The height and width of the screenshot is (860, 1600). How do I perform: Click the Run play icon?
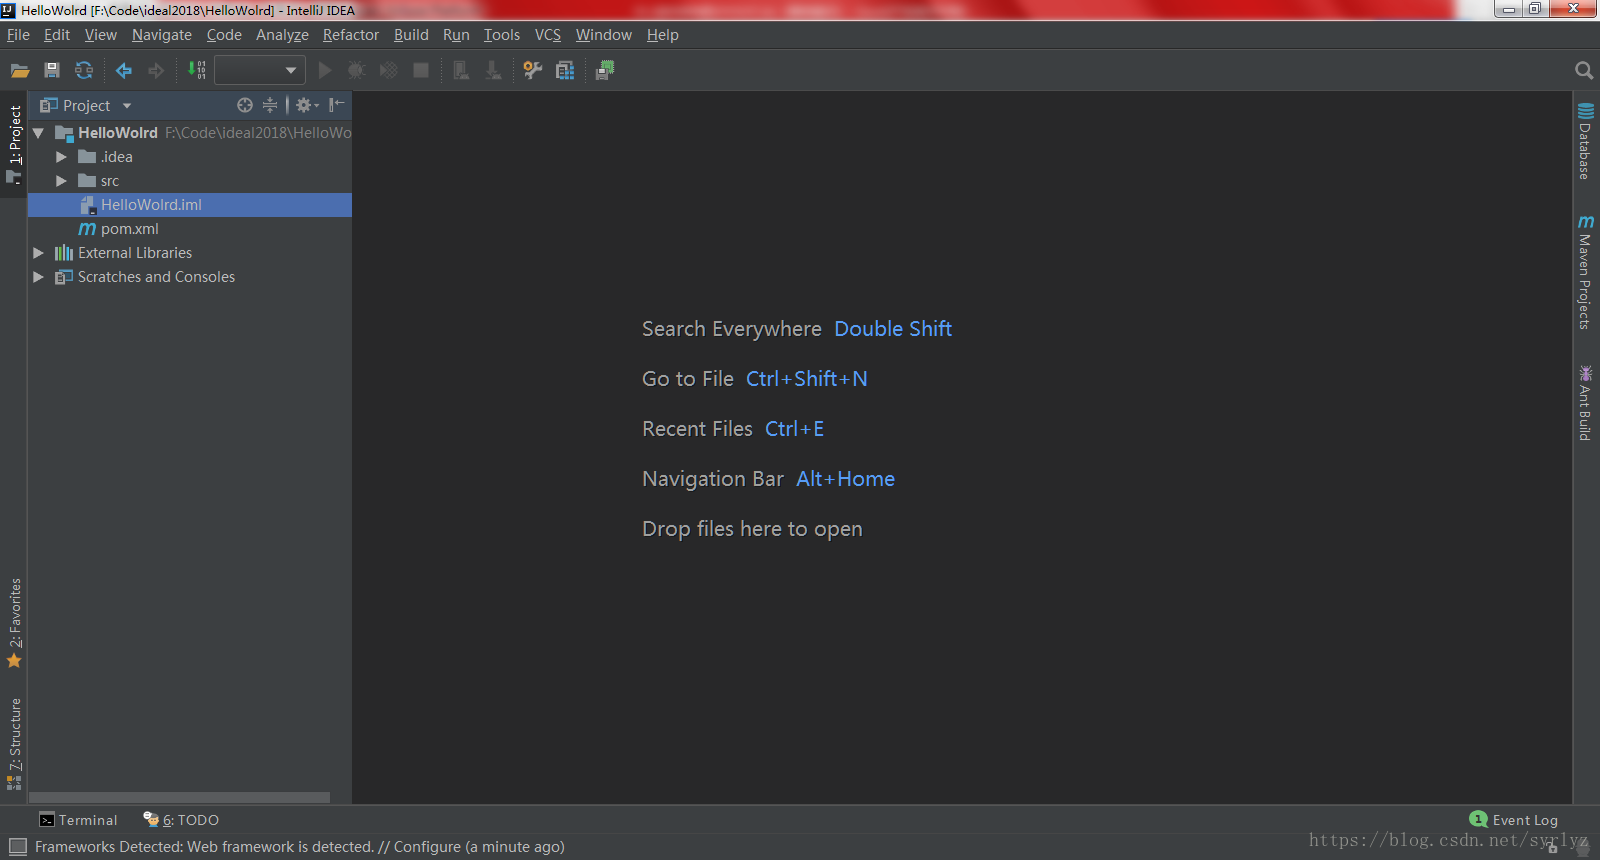[324, 70]
